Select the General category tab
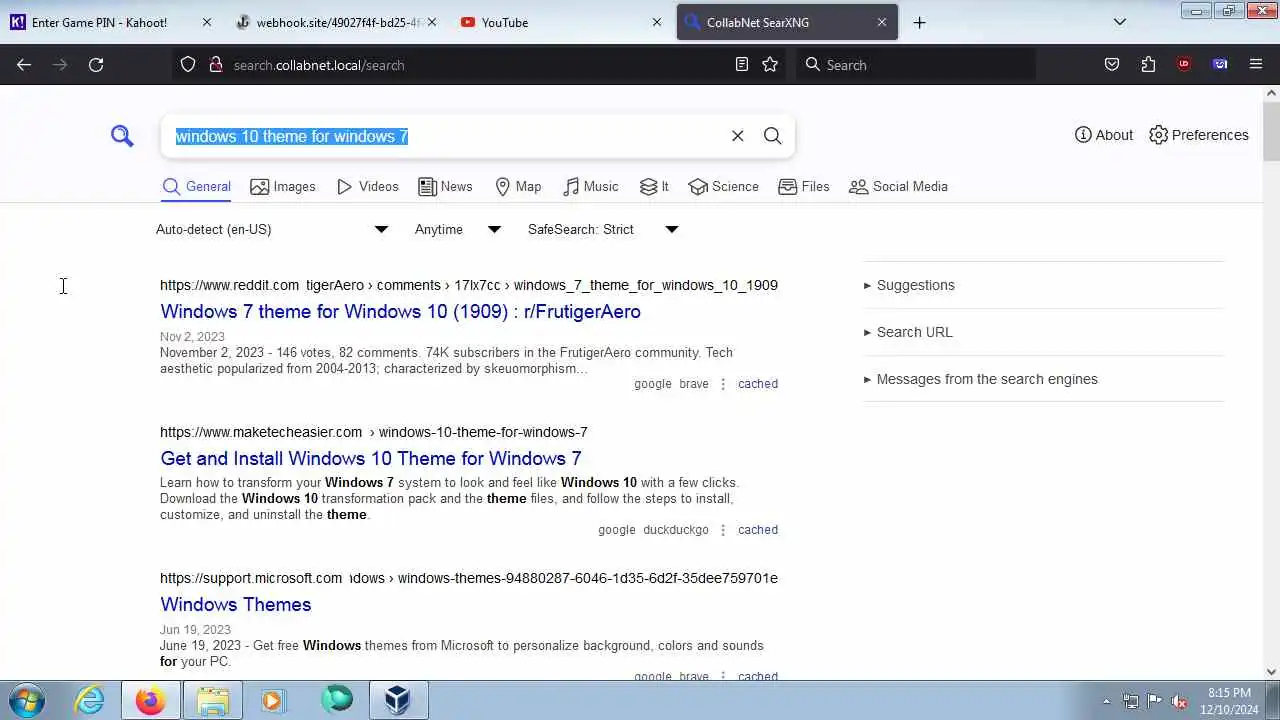This screenshot has height=720, width=1280. click(x=197, y=187)
